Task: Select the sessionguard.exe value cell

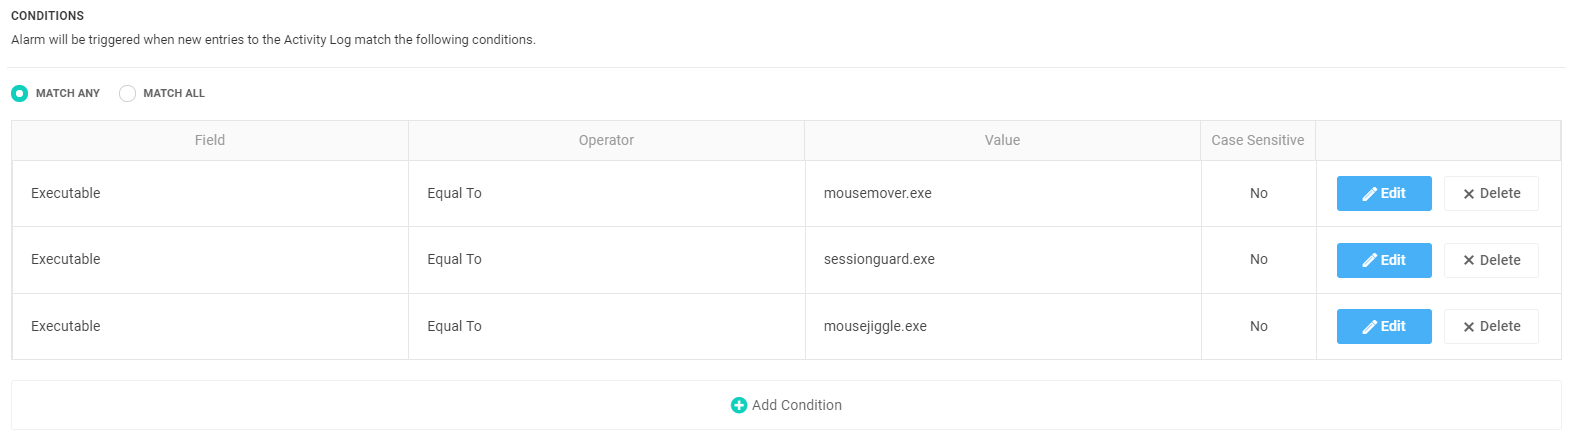Action: [x=1003, y=260]
